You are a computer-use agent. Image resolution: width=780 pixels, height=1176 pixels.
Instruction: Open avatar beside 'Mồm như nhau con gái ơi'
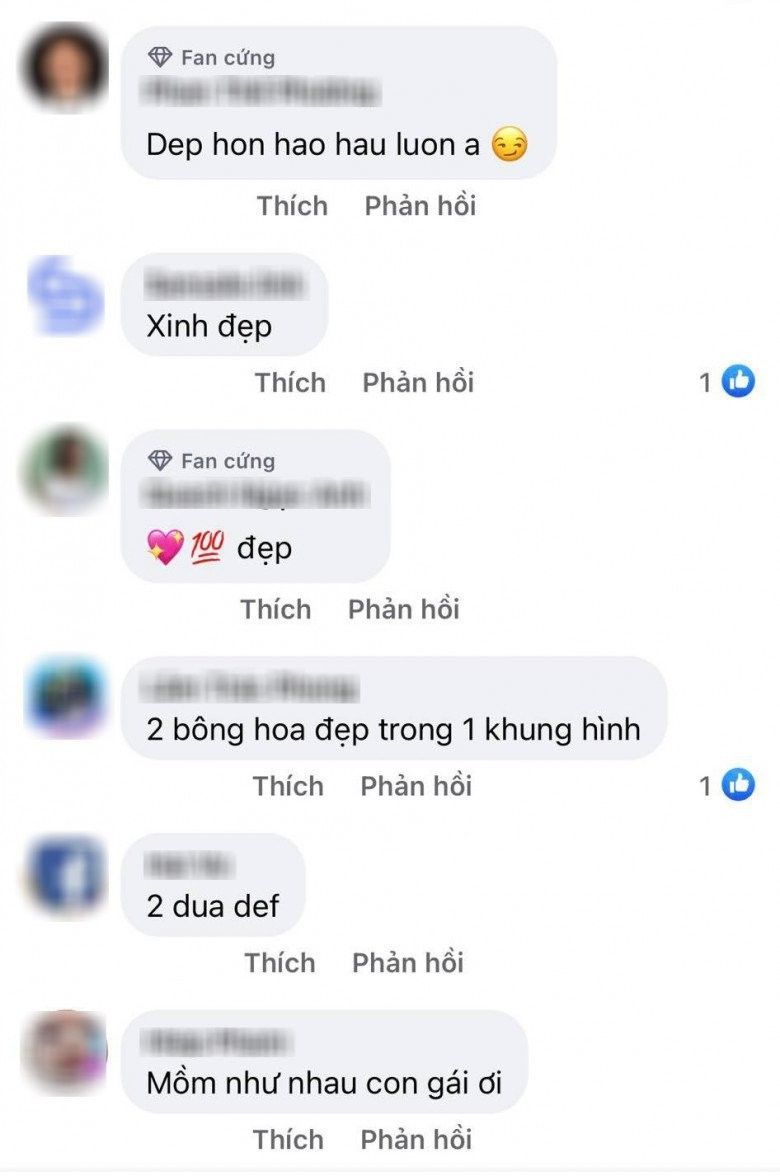(x=64, y=1052)
